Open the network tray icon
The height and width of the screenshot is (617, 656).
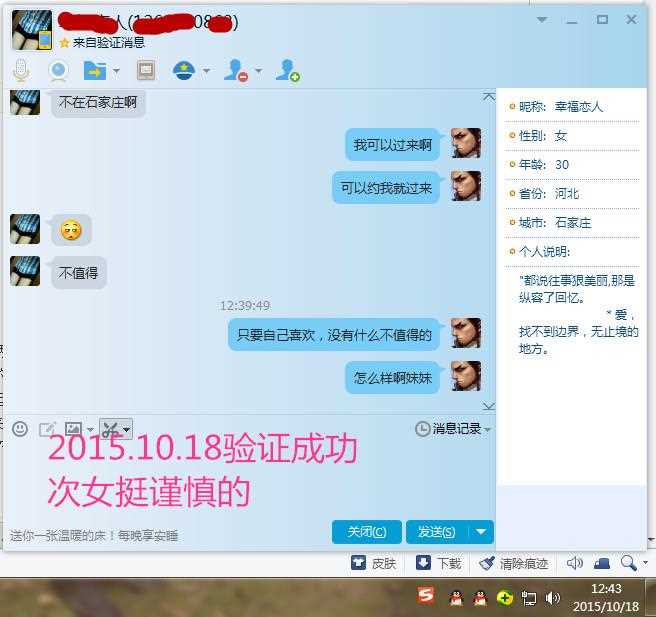tap(528, 599)
